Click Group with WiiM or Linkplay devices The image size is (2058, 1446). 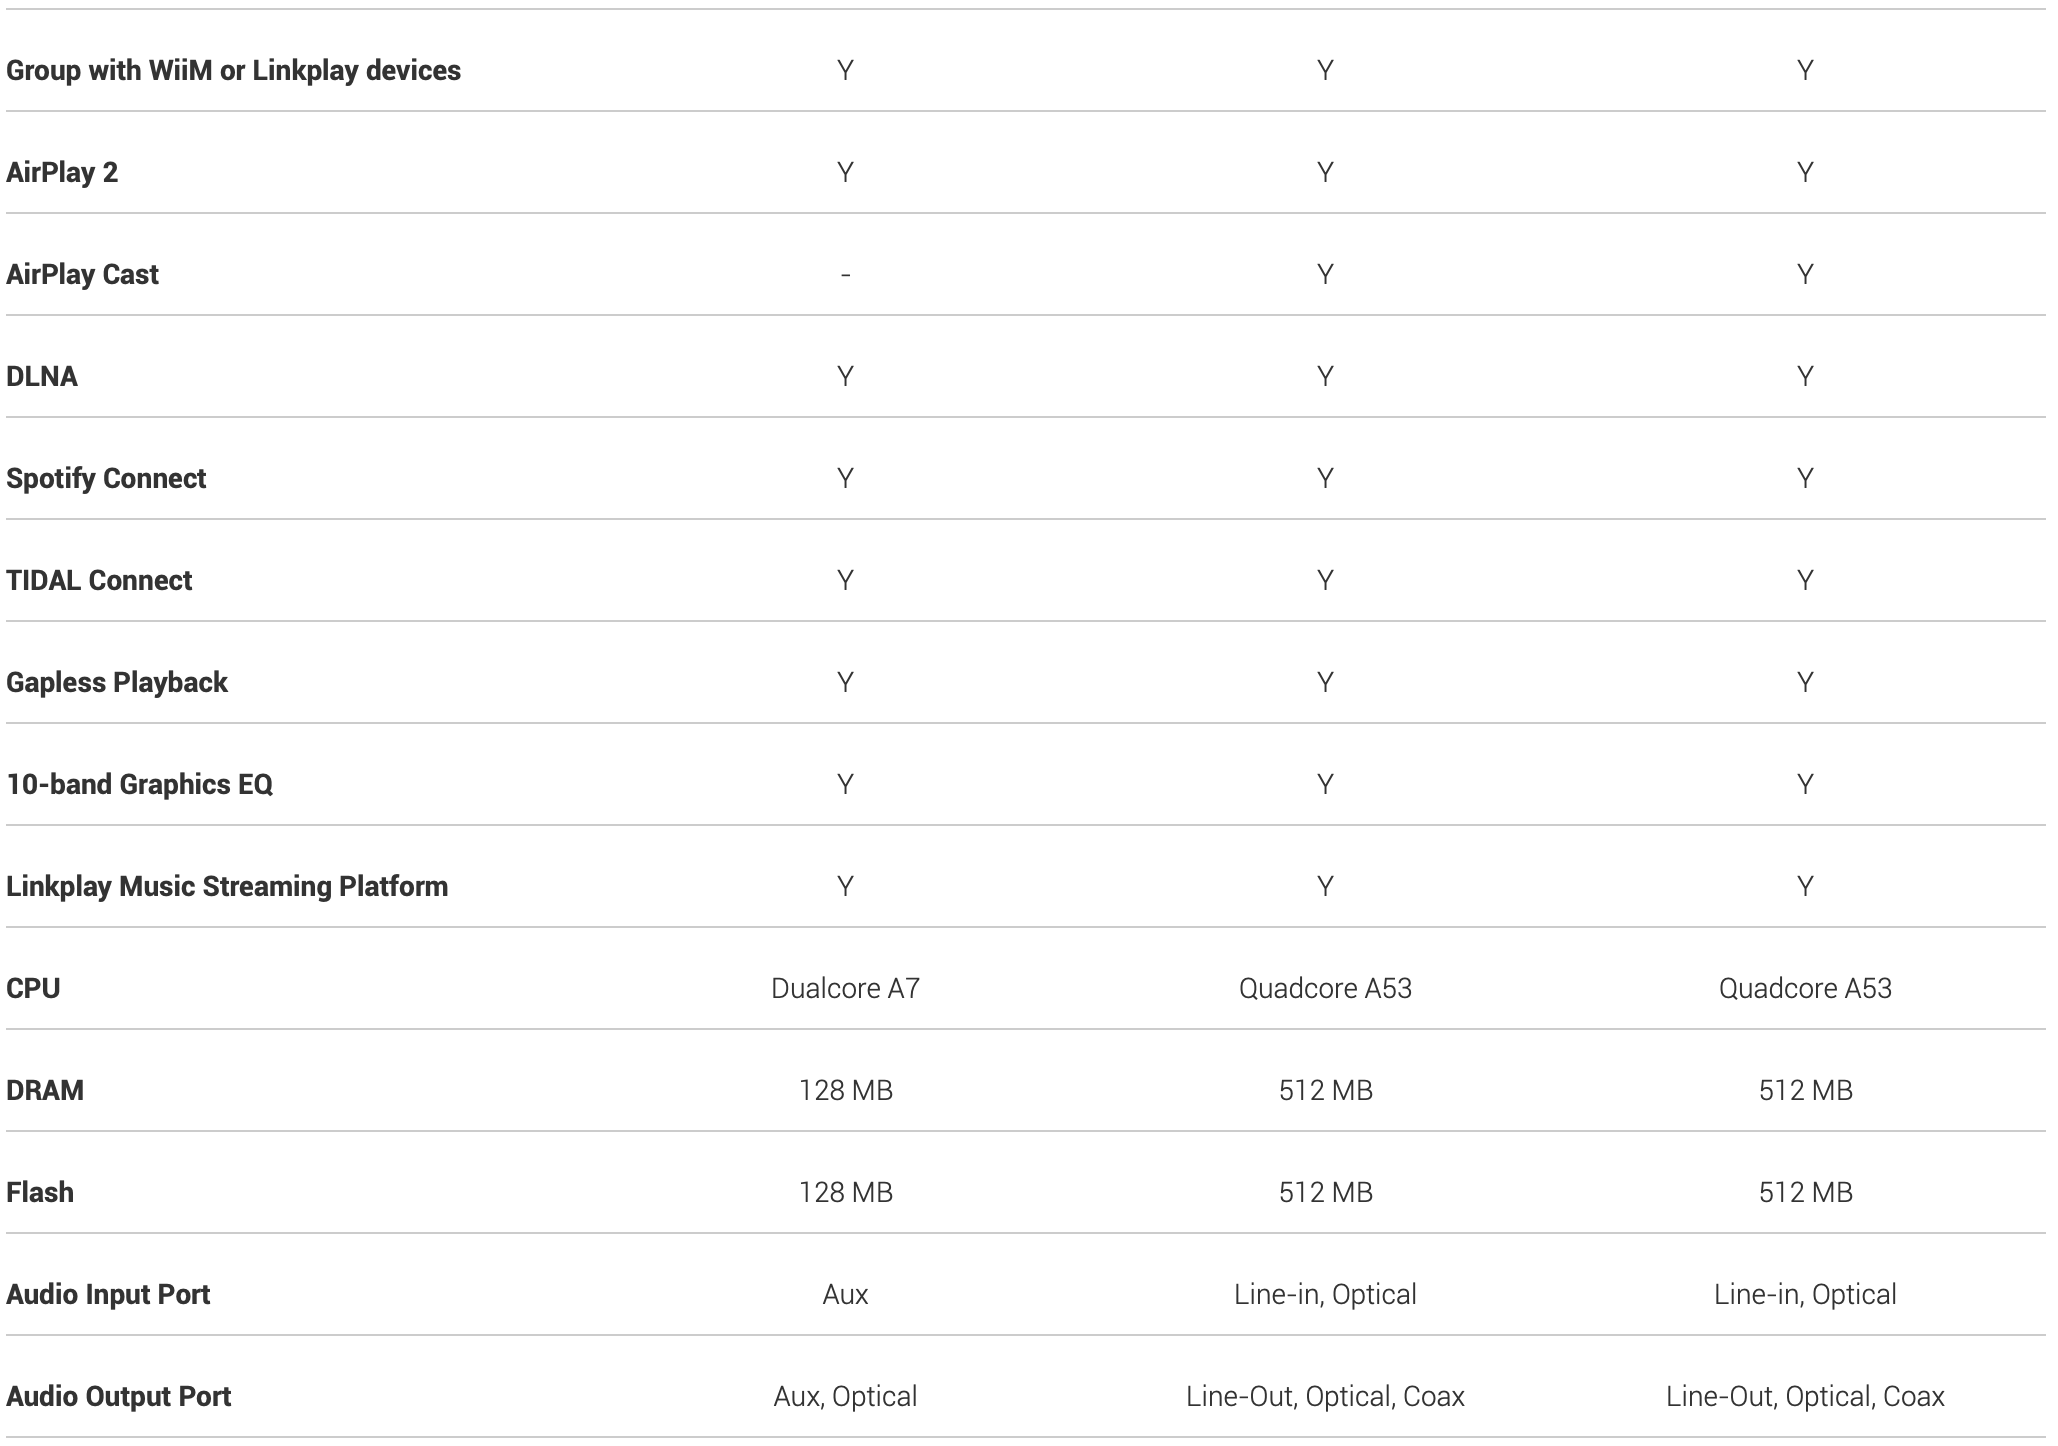point(233,70)
